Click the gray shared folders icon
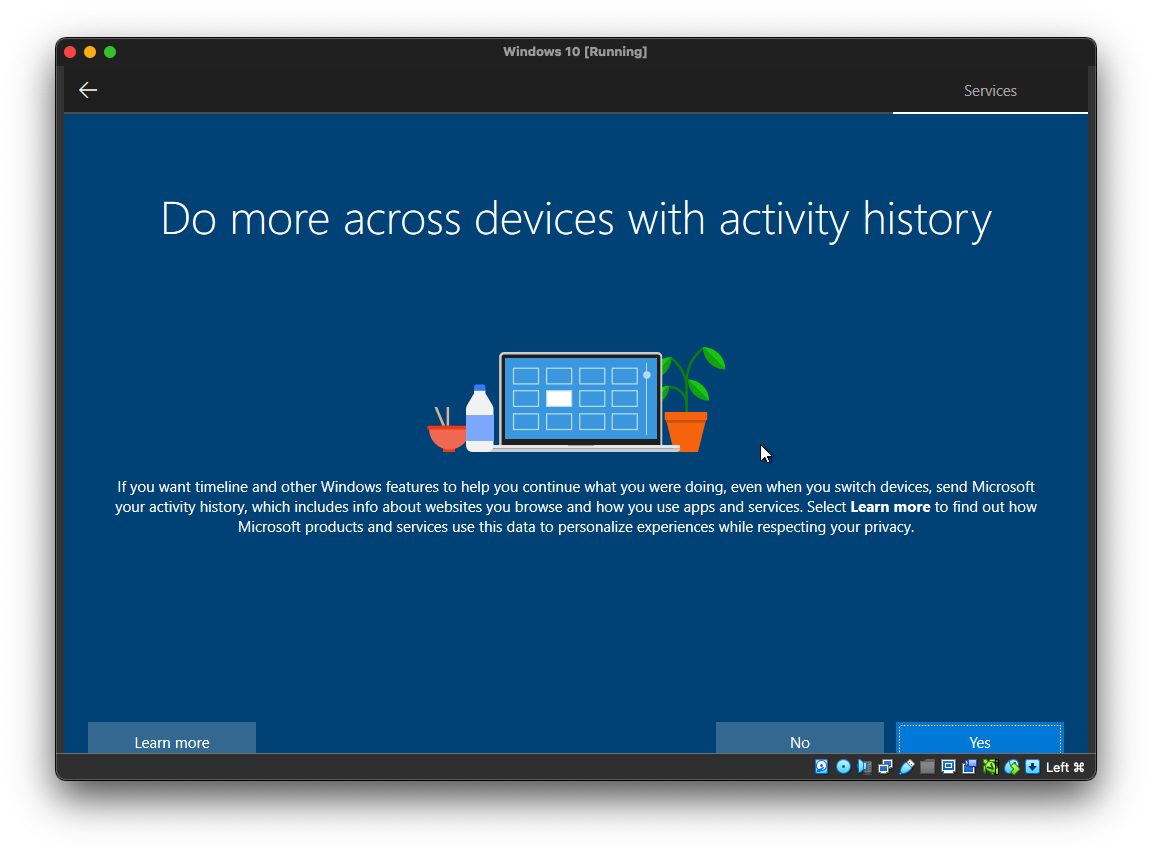1152x854 pixels. click(927, 767)
